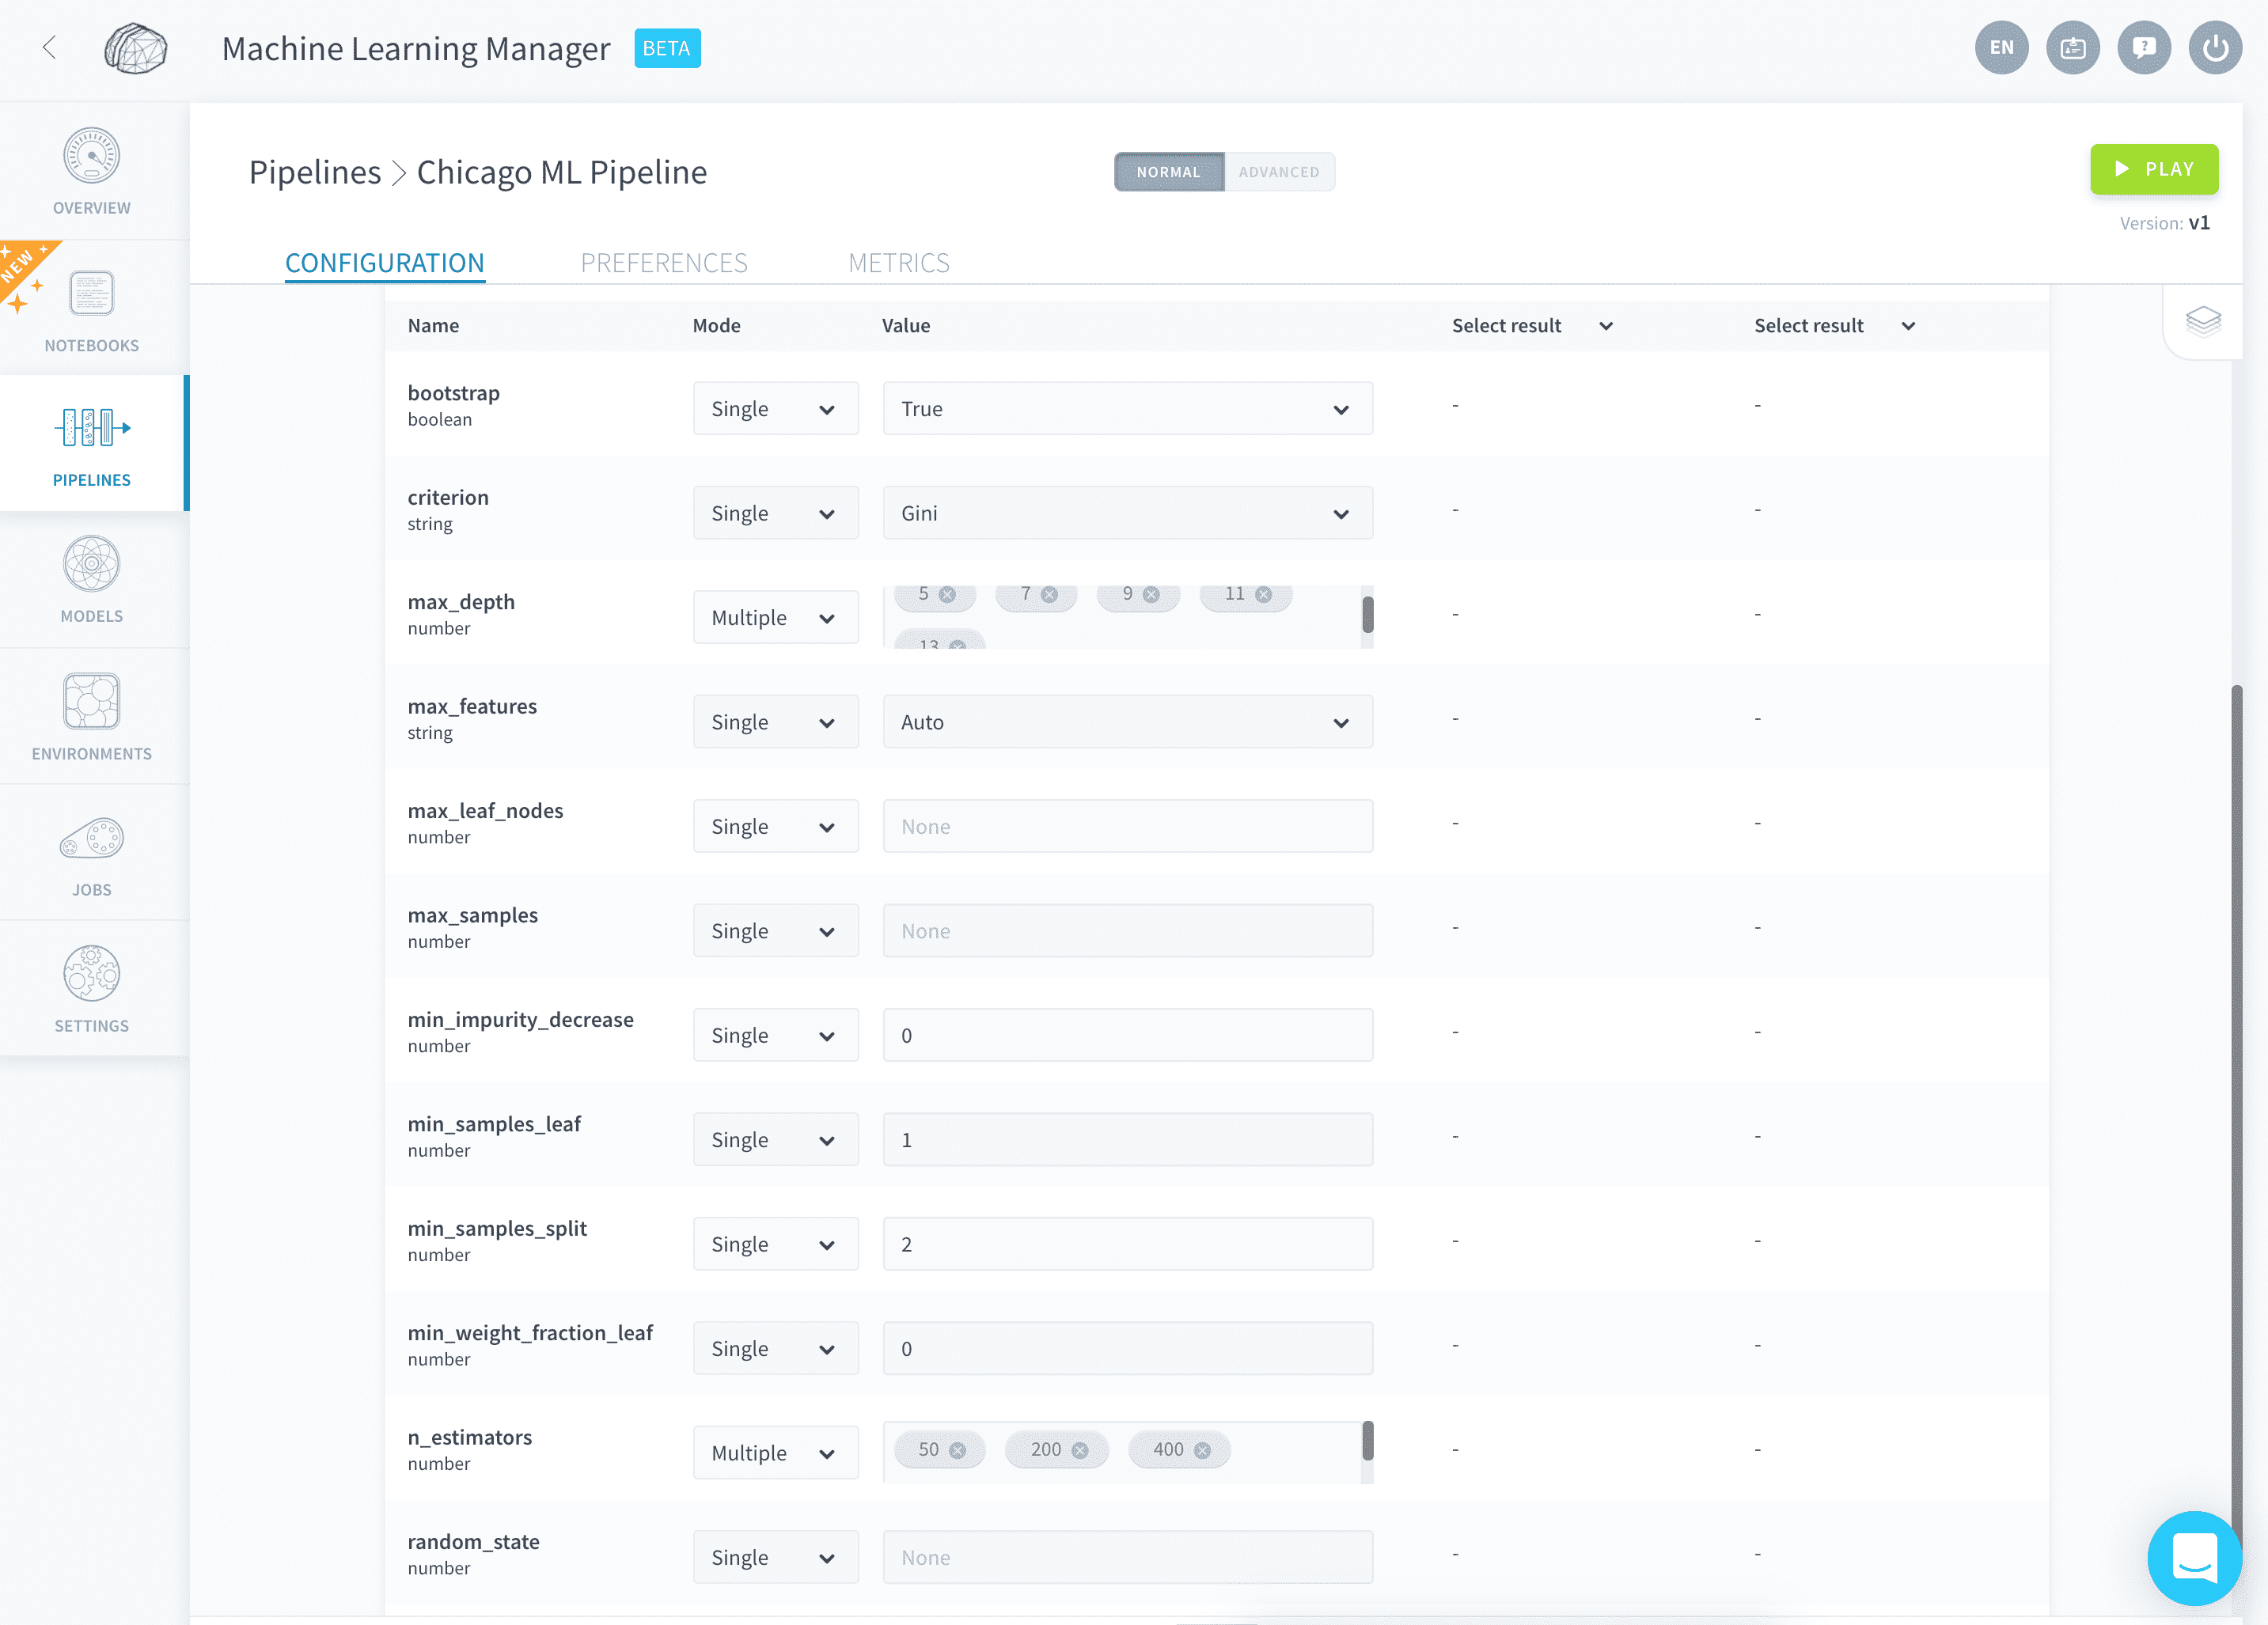The width and height of the screenshot is (2268, 1625).
Task: Click the max_depth values scrollbar
Action: tap(1367, 614)
